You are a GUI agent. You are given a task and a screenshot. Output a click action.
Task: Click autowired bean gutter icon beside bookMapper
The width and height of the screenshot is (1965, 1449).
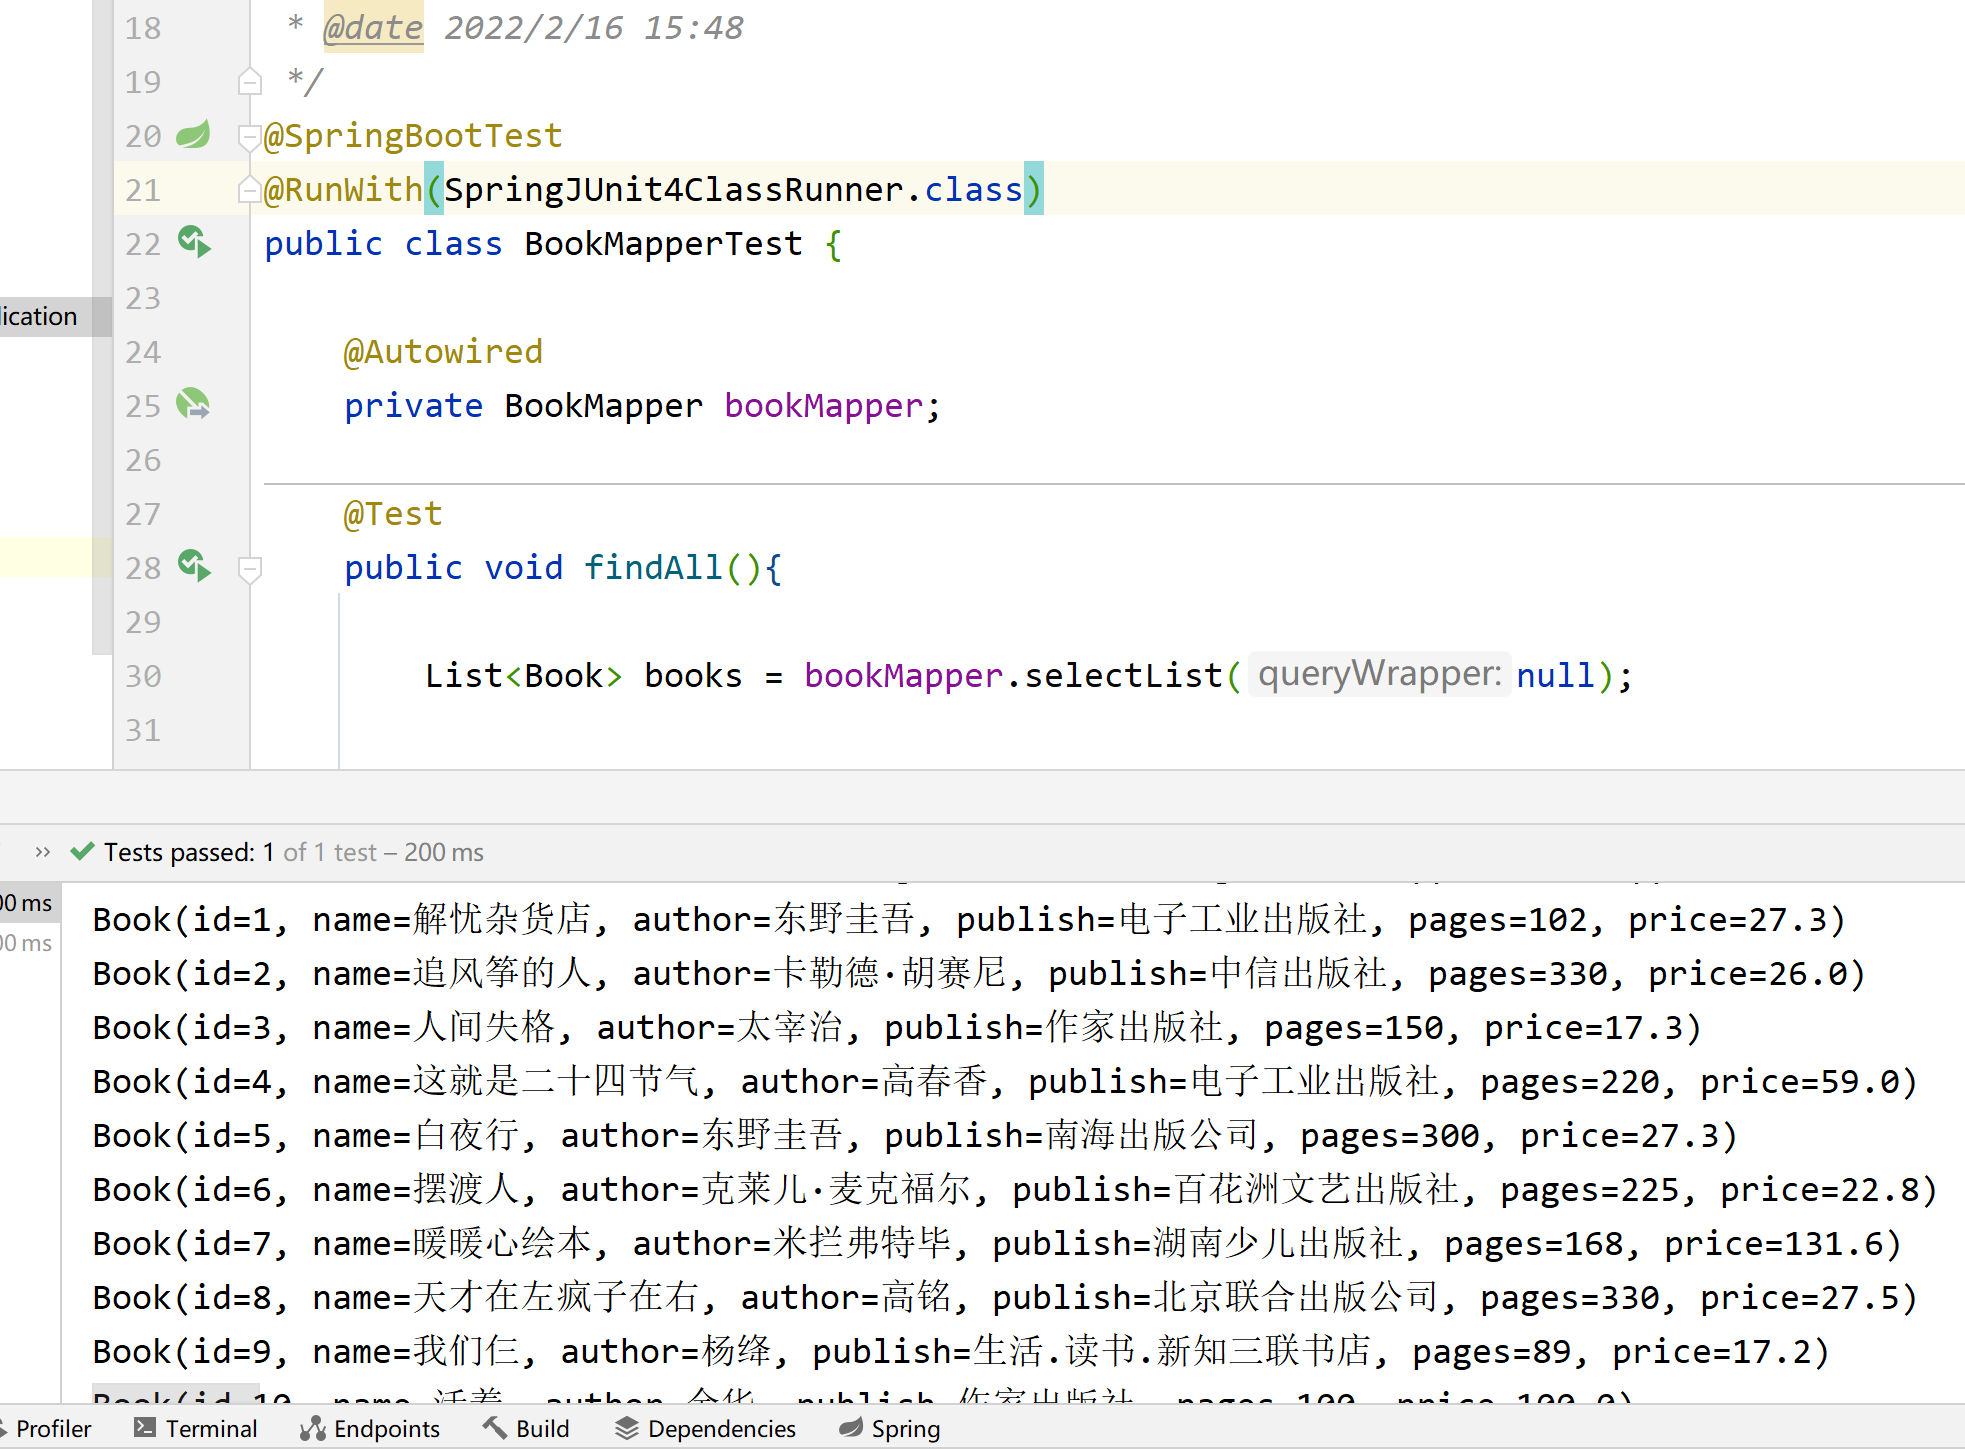point(193,404)
